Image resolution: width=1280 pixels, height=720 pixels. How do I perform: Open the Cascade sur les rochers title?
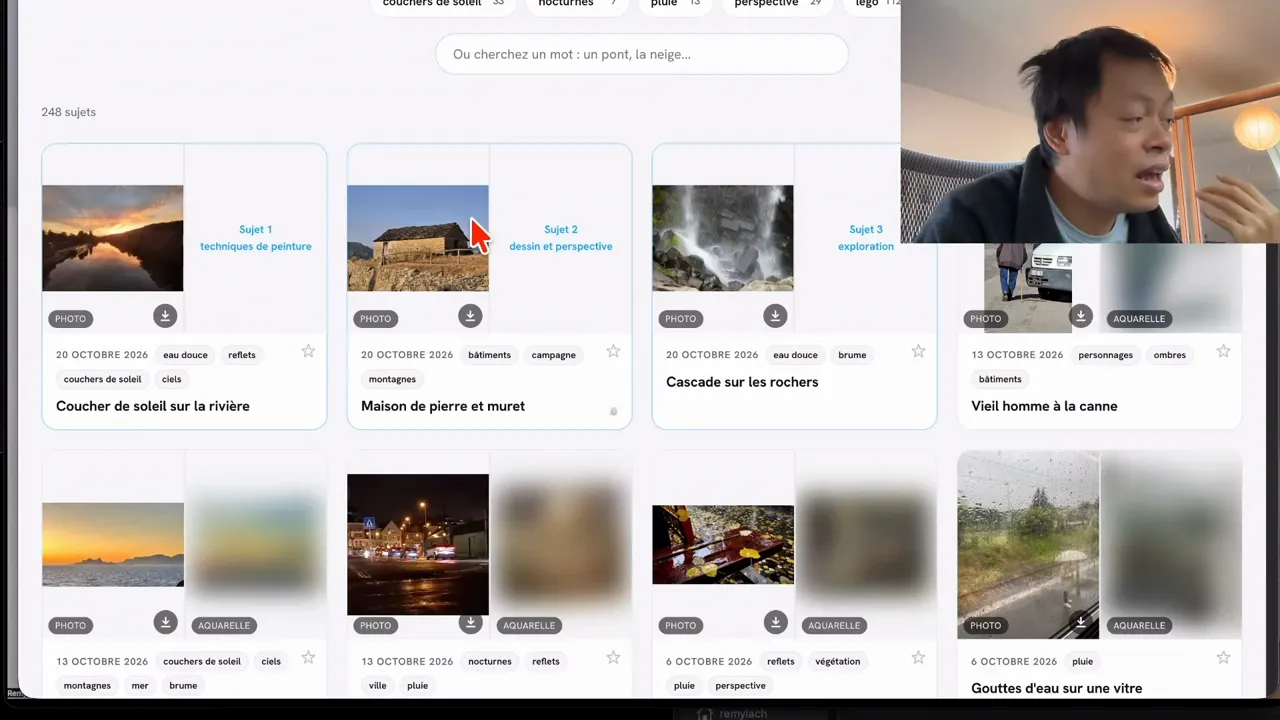click(x=742, y=382)
